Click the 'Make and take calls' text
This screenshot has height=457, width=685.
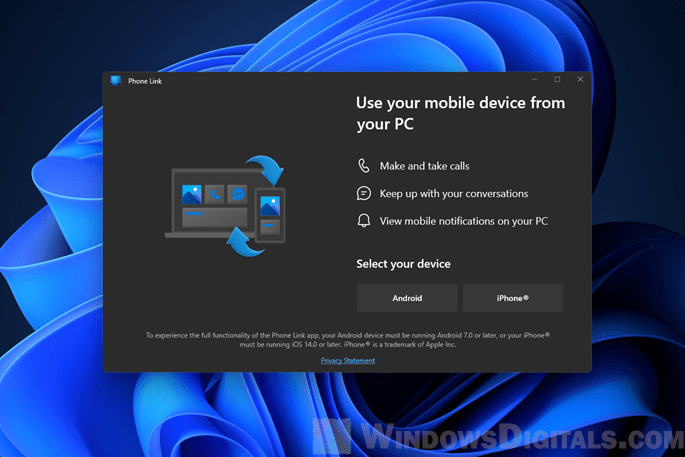(424, 166)
